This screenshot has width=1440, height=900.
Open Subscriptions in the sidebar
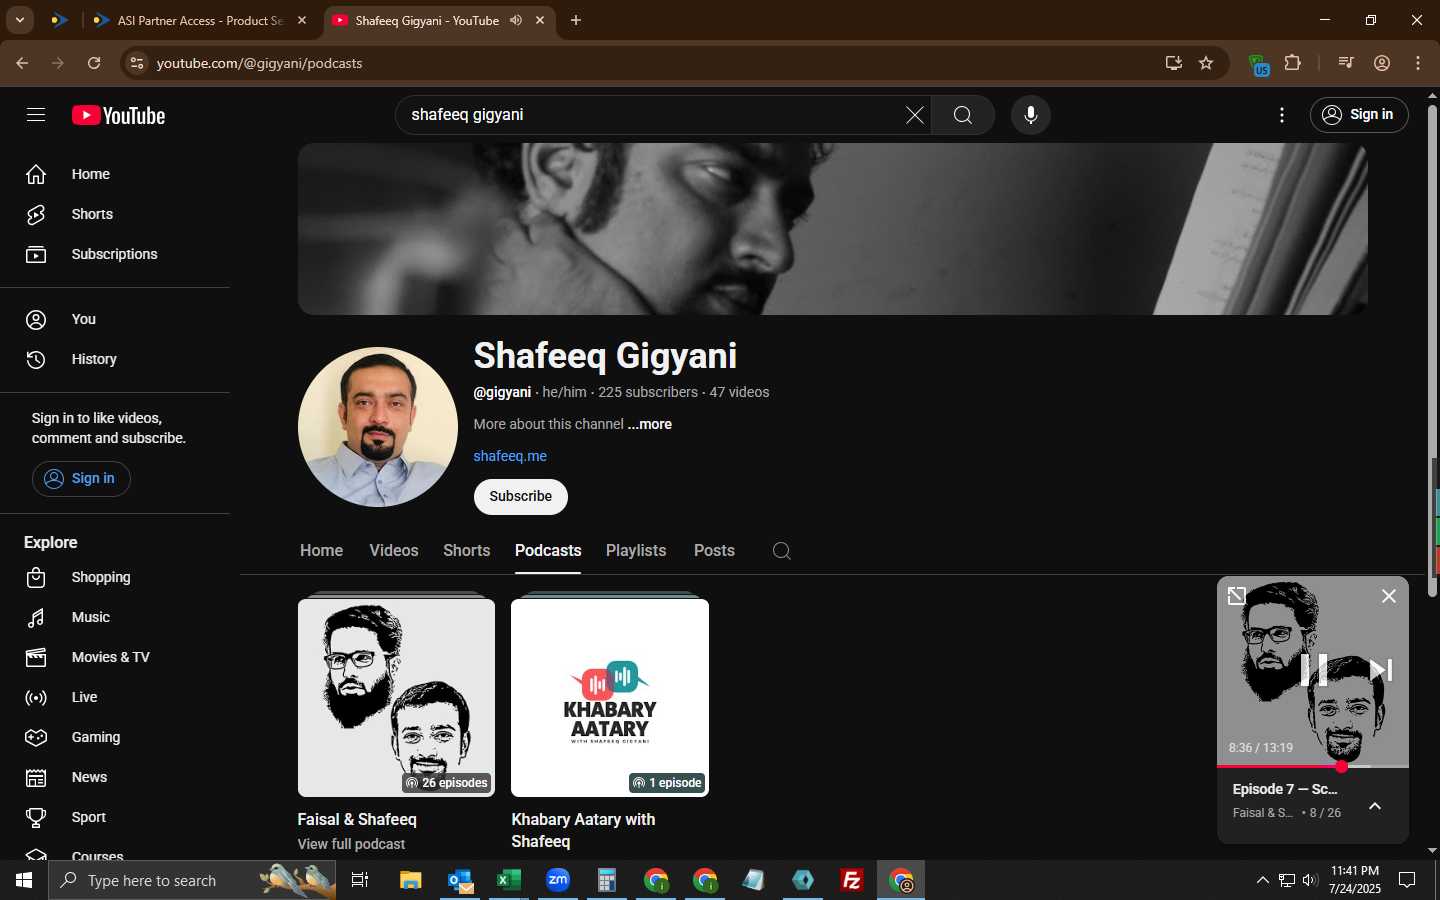pyautogui.click(x=115, y=254)
